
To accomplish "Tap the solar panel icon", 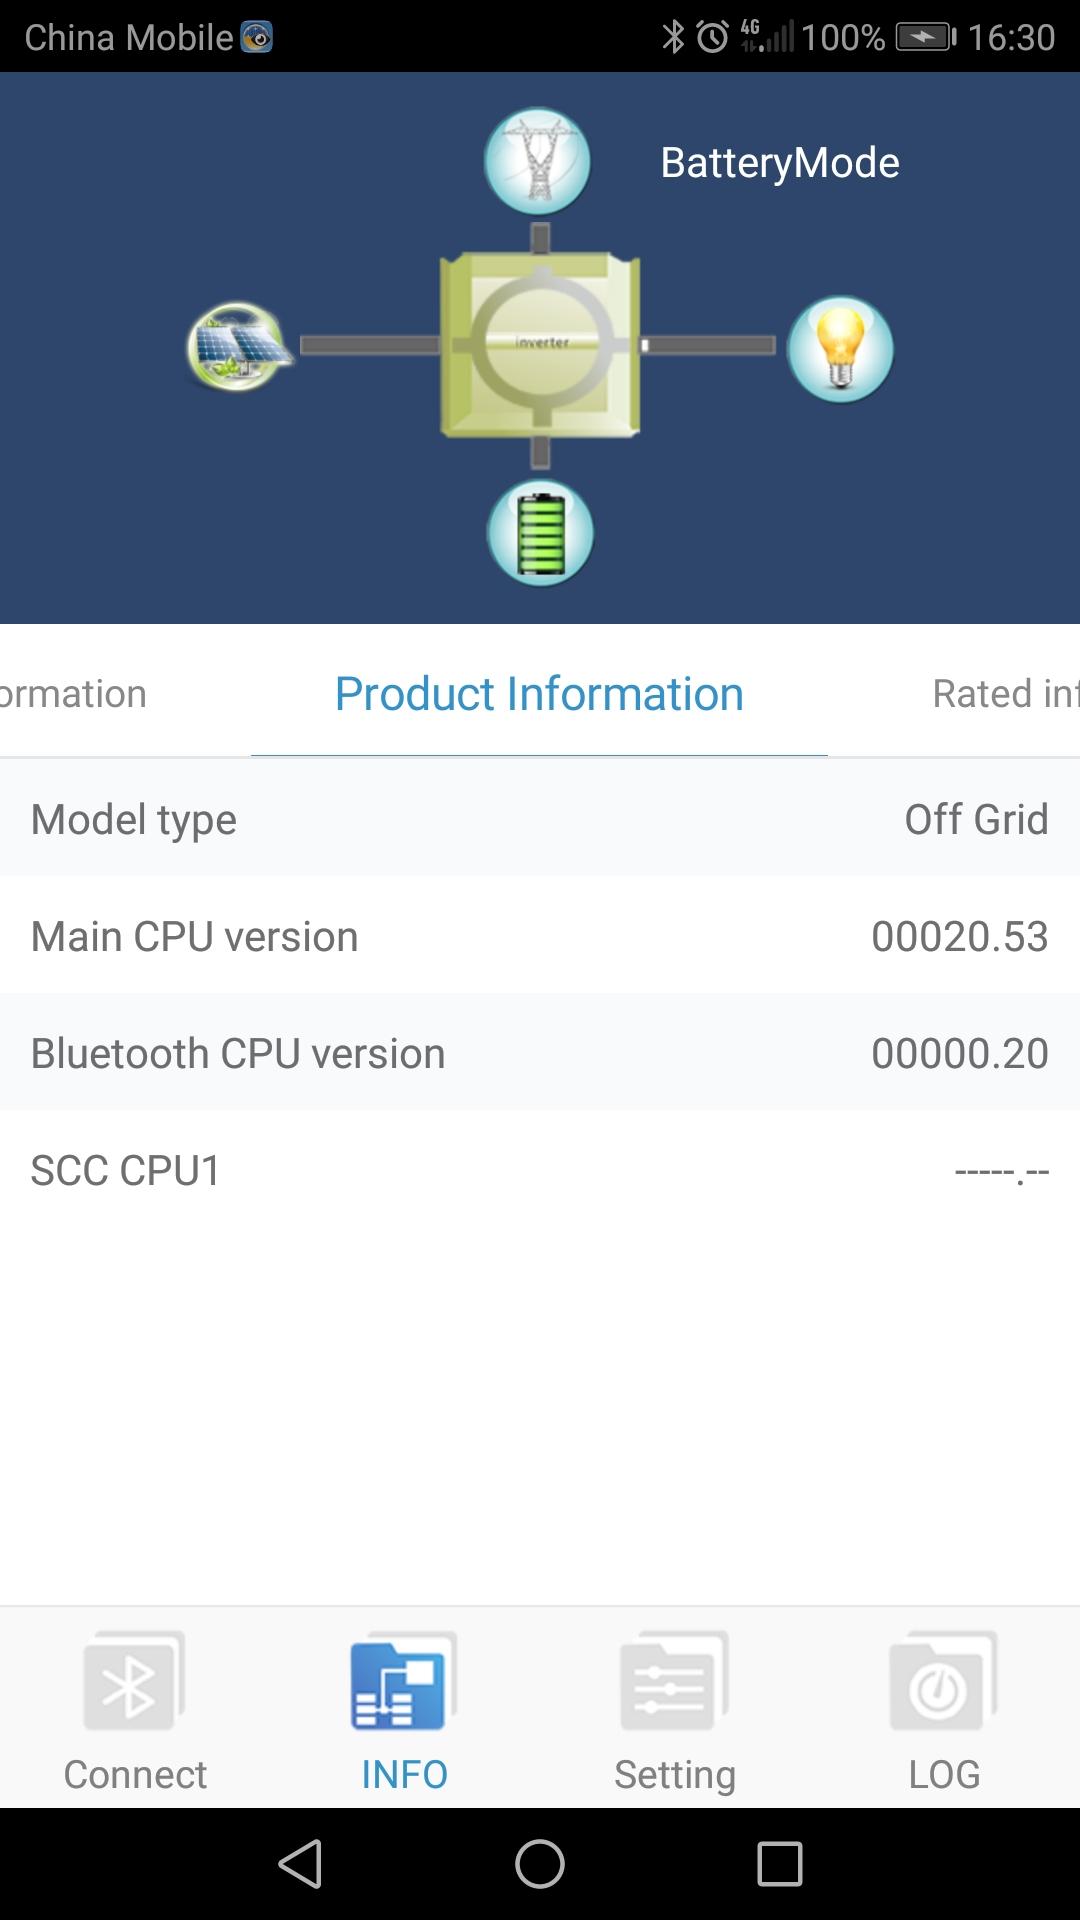I will click(238, 346).
